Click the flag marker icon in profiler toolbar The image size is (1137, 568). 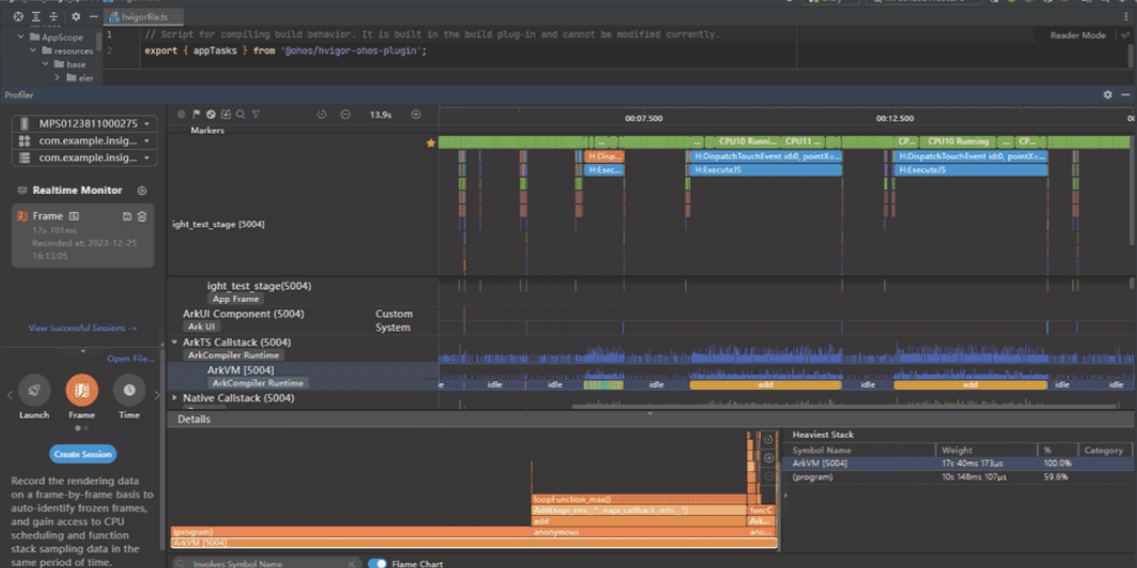[x=196, y=115]
